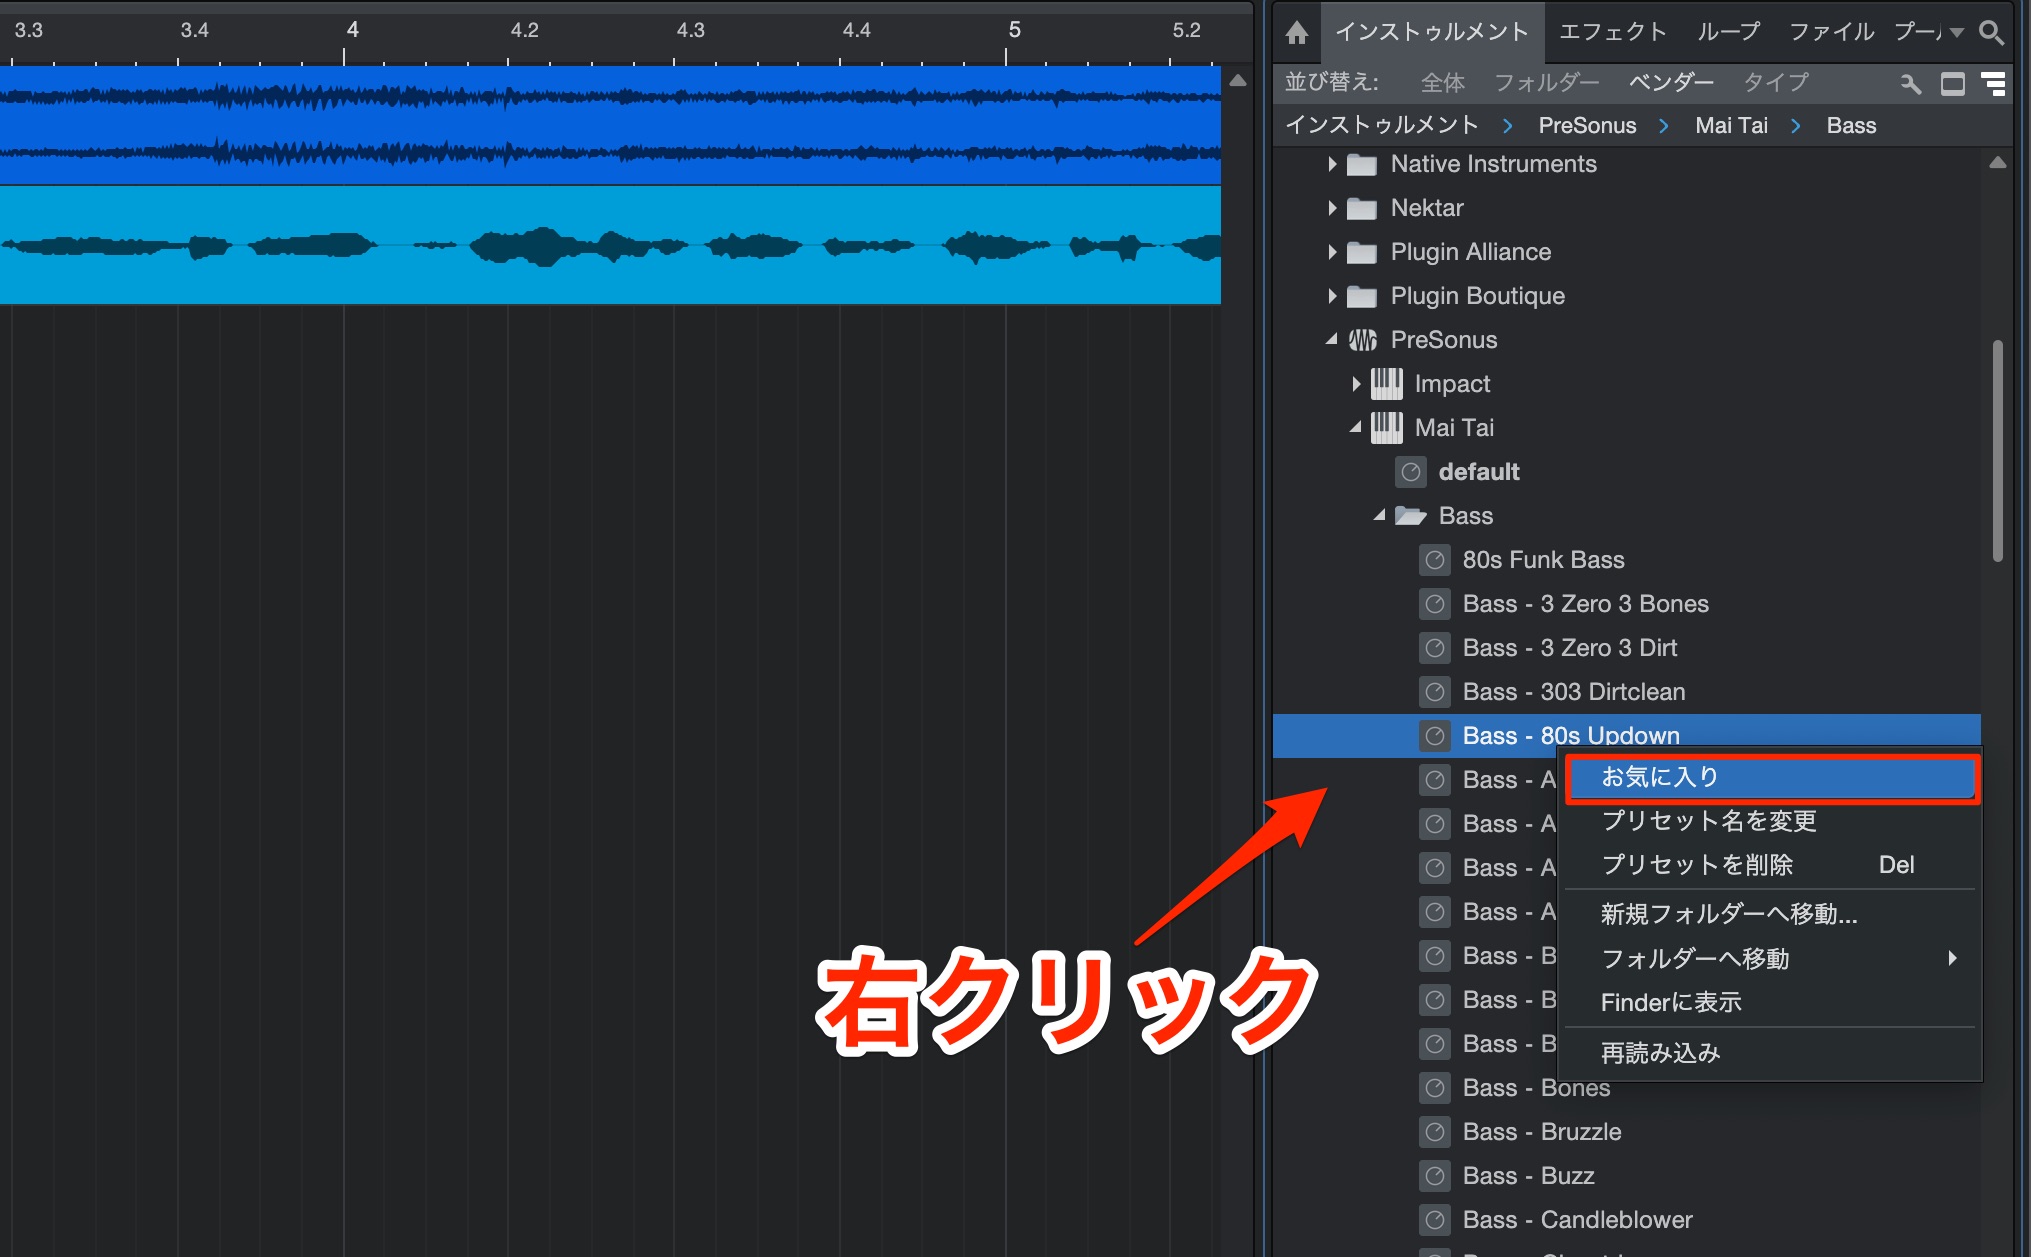Viewport: 2031px width, 1257px height.
Task: Click the Plugin Alliance folder icon
Action: coord(1361,252)
